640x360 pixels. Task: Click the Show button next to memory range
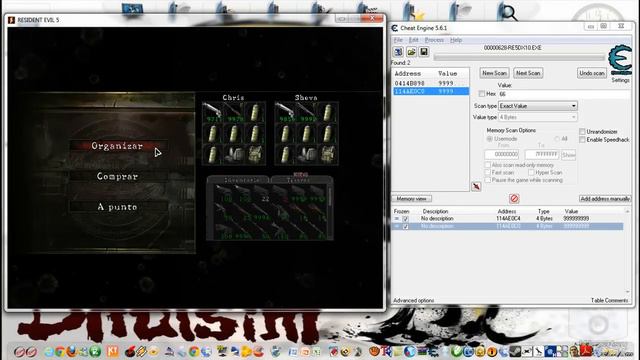coord(568,155)
